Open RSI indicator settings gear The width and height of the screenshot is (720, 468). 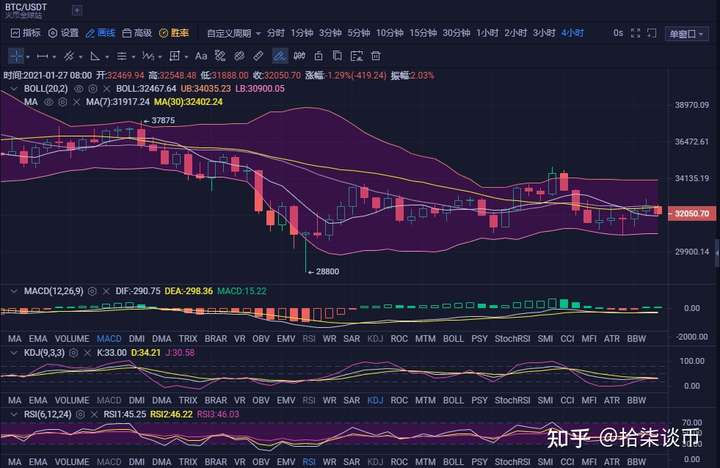pyautogui.click(x=80, y=414)
